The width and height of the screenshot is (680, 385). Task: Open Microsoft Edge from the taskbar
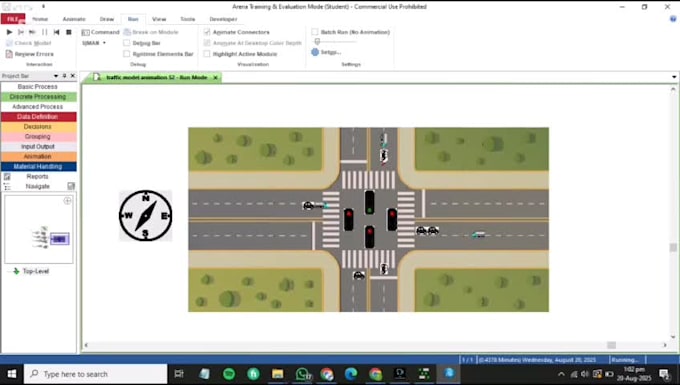(x=351, y=374)
